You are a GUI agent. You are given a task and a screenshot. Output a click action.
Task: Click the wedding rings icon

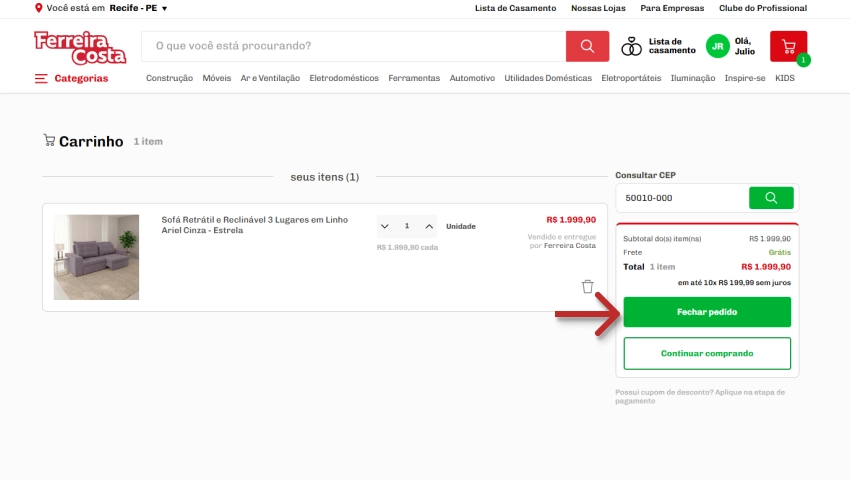click(631, 46)
